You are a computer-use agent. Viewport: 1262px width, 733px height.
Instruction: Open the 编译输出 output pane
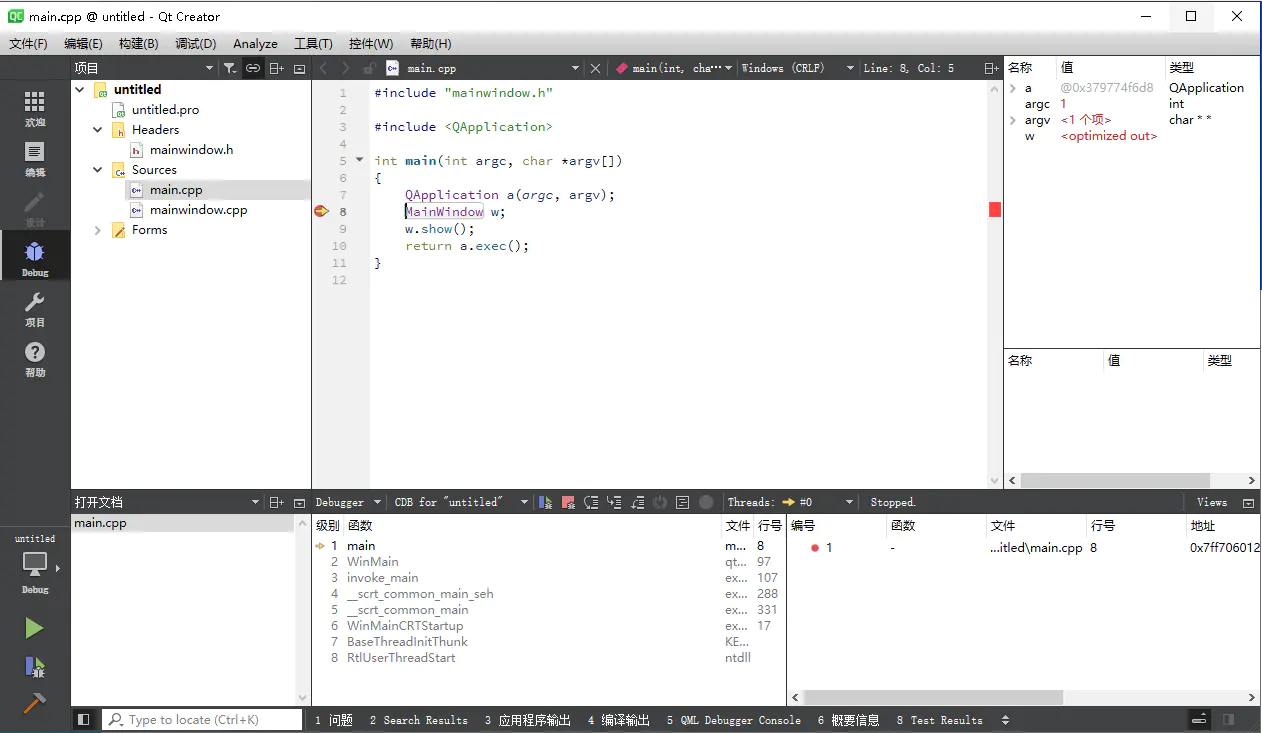pyautogui.click(x=619, y=720)
